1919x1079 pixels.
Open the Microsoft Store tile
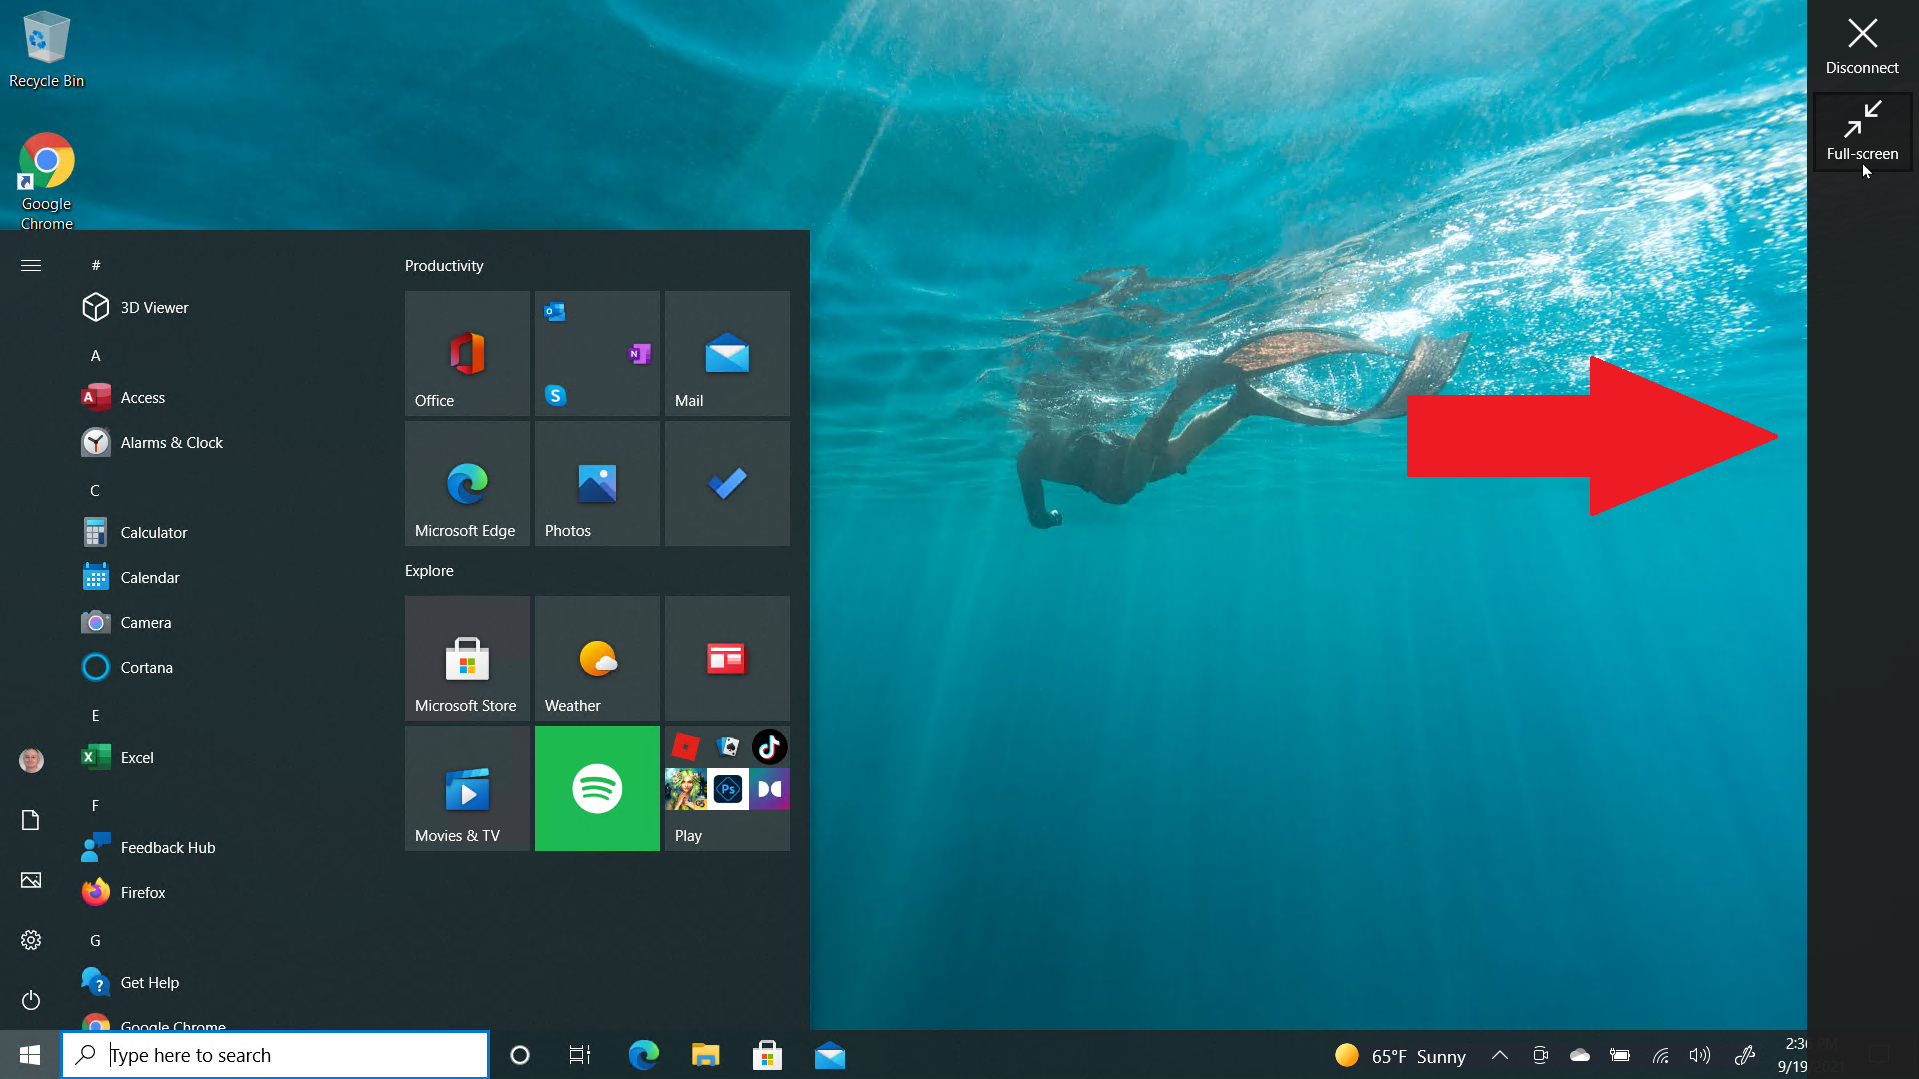[x=467, y=658]
